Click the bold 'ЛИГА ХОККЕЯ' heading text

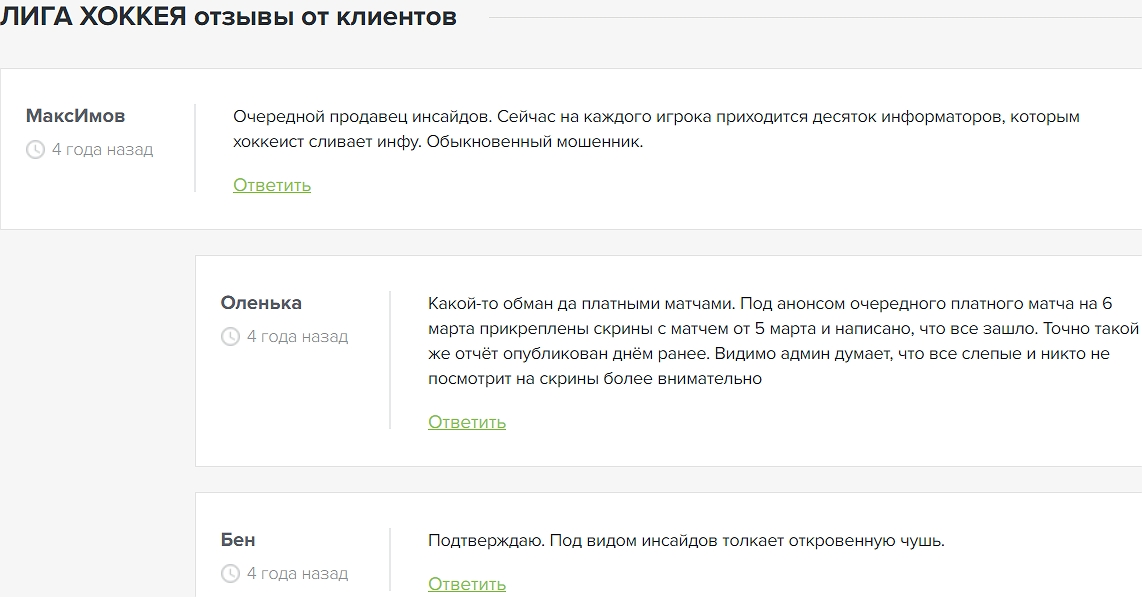point(93,17)
